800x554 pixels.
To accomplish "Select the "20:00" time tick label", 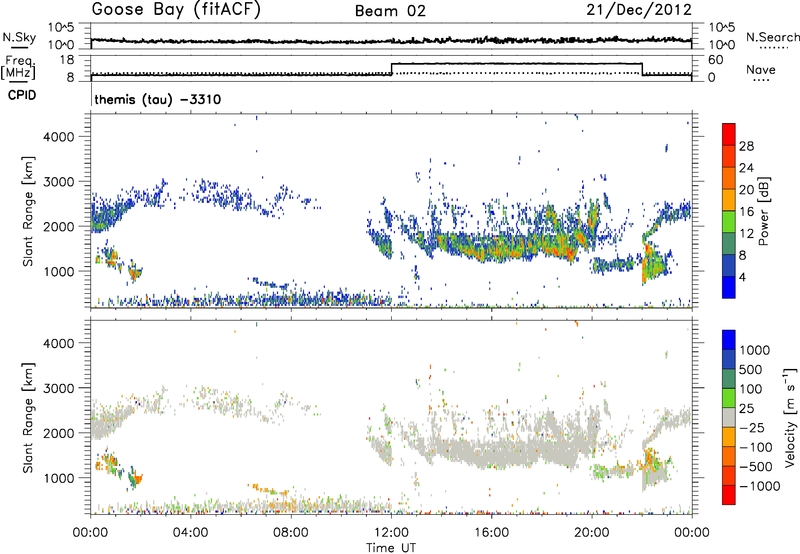I will (591, 533).
